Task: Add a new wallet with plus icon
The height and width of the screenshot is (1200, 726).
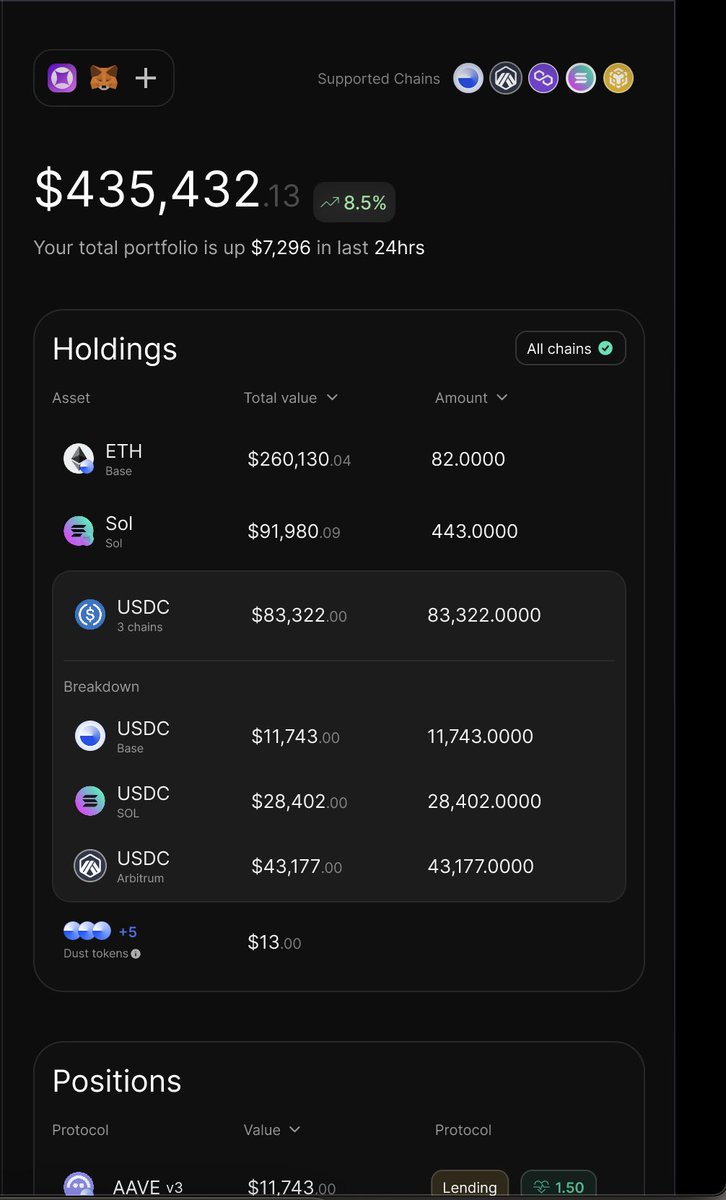Action: click(146, 78)
